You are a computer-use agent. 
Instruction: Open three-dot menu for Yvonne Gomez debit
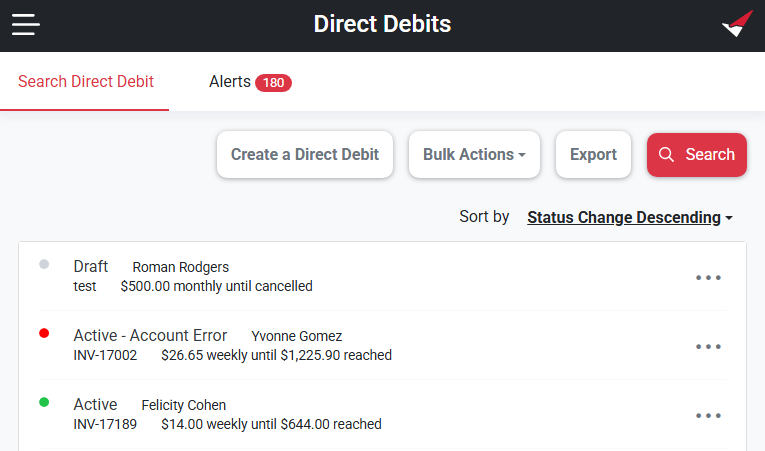[708, 347]
